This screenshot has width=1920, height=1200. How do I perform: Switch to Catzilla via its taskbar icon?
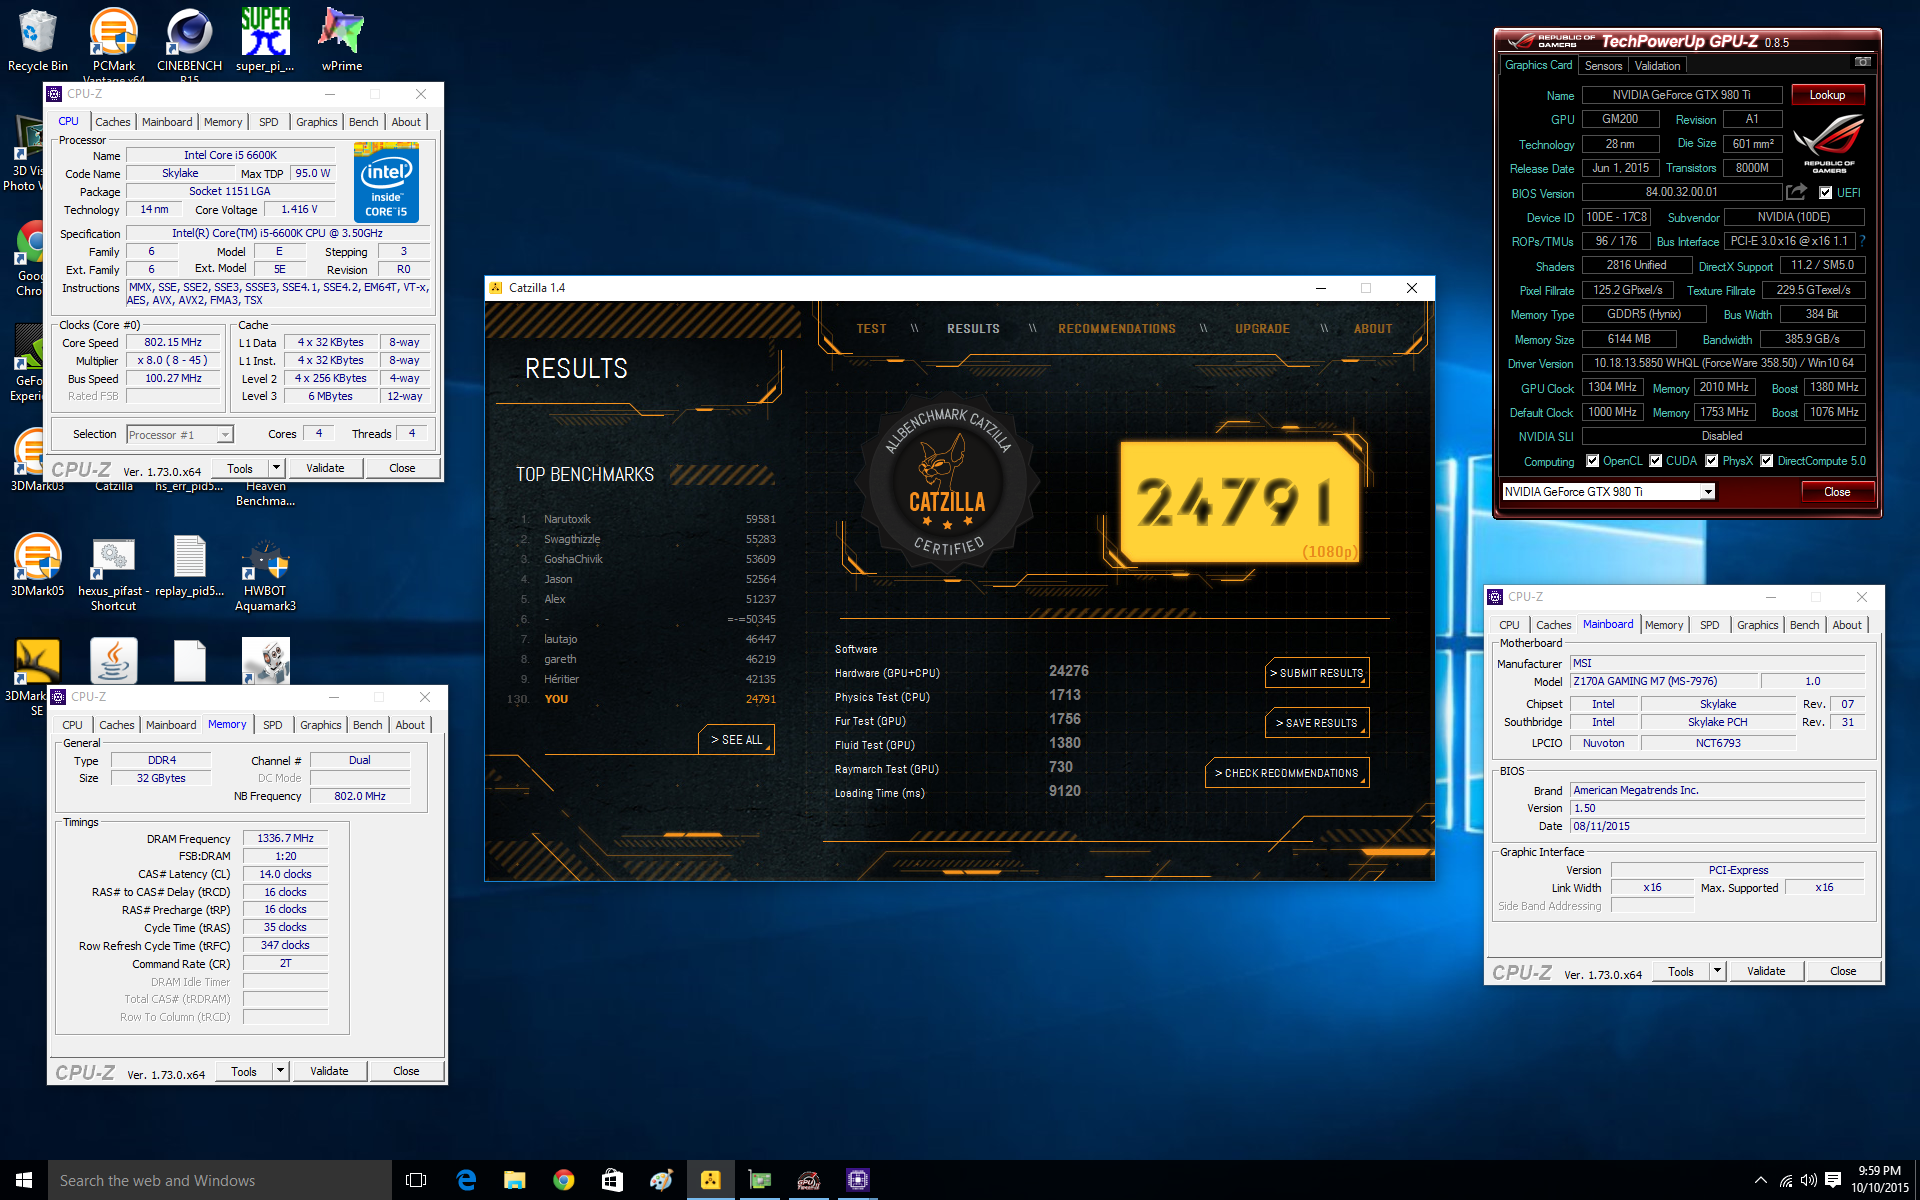(x=710, y=1180)
